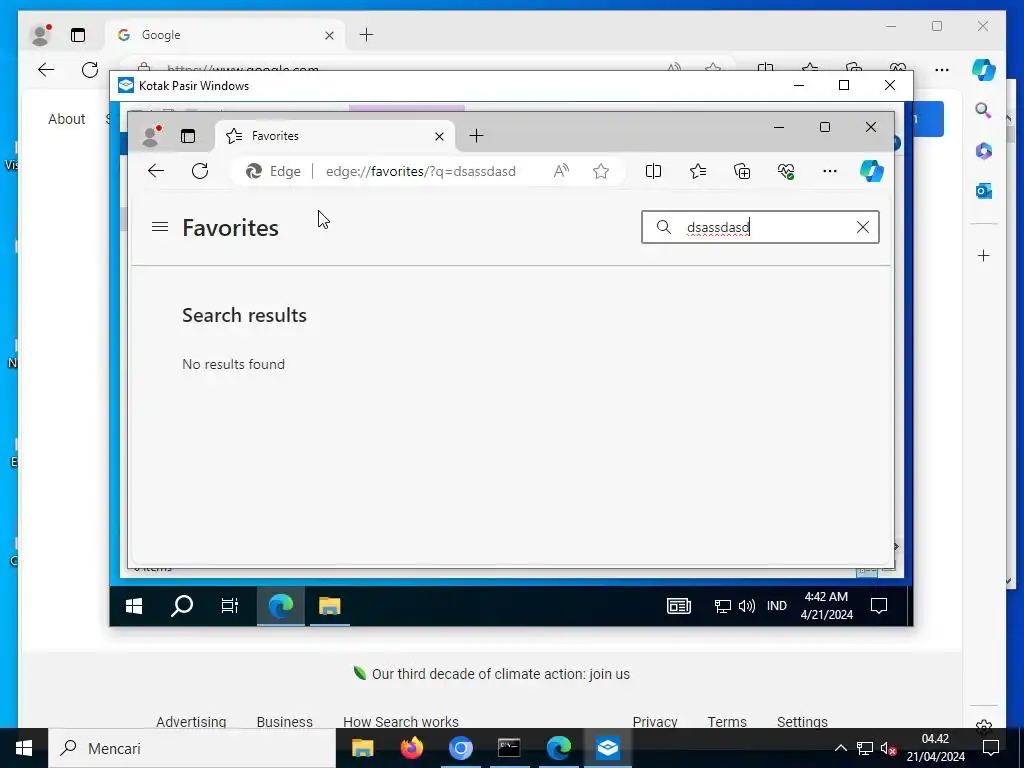Open the sandbox Start menu
The width and height of the screenshot is (1024, 768).
click(x=134, y=606)
